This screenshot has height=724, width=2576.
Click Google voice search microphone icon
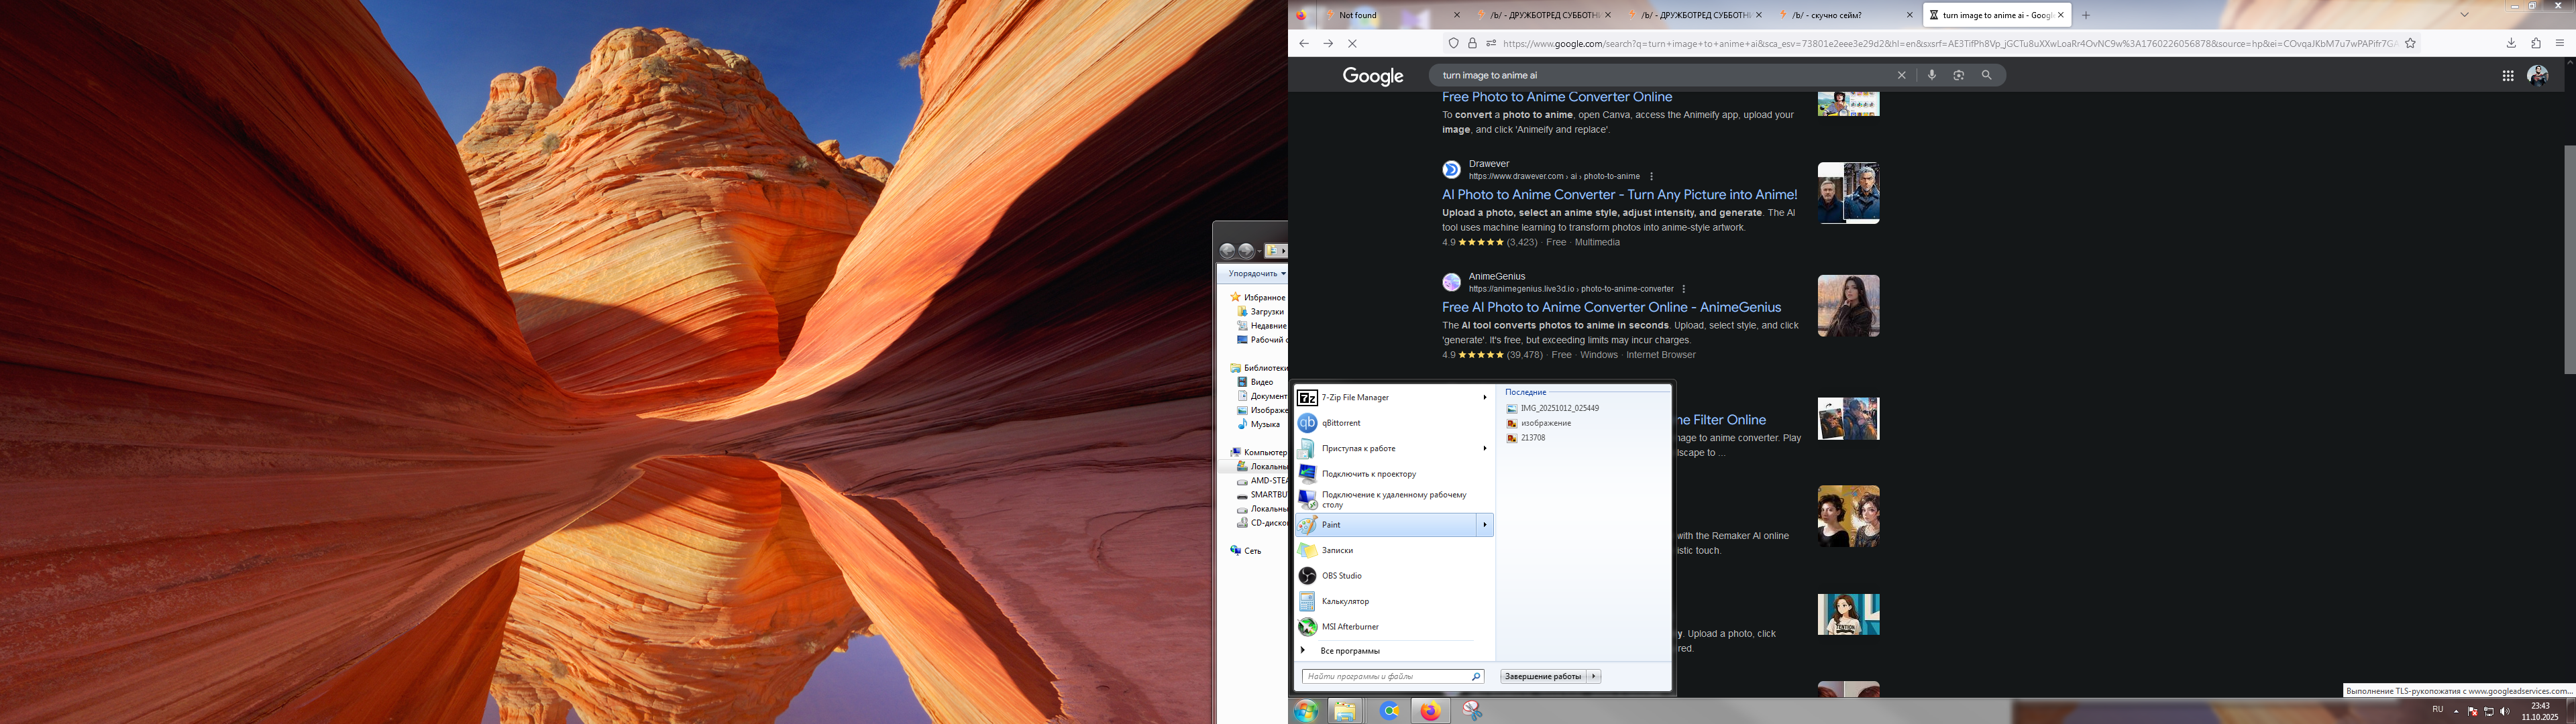click(x=1931, y=75)
